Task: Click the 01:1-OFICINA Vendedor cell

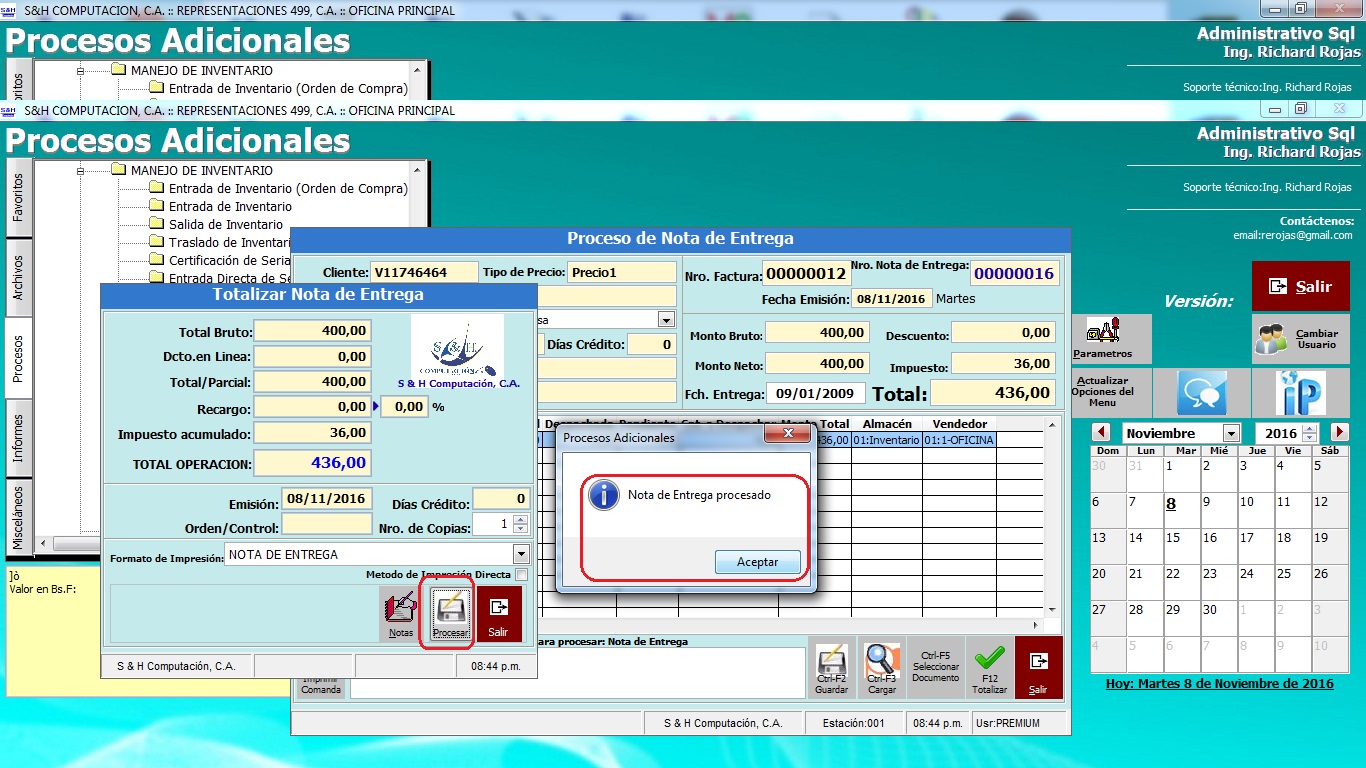Action: pos(959,440)
